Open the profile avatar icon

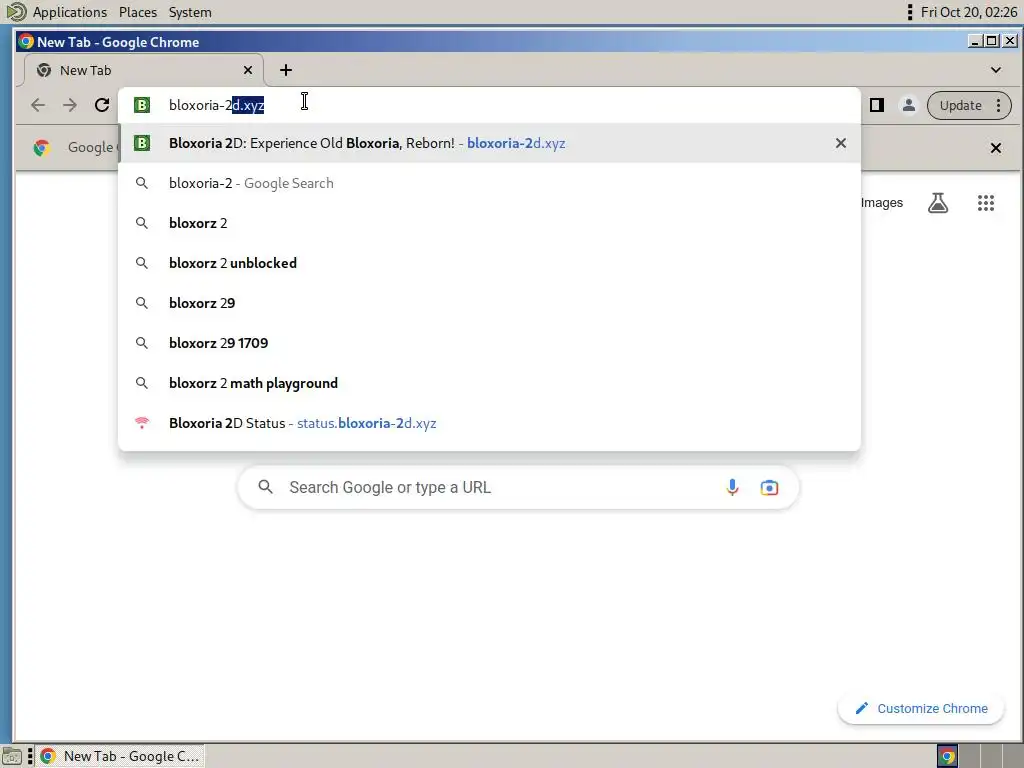click(908, 105)
